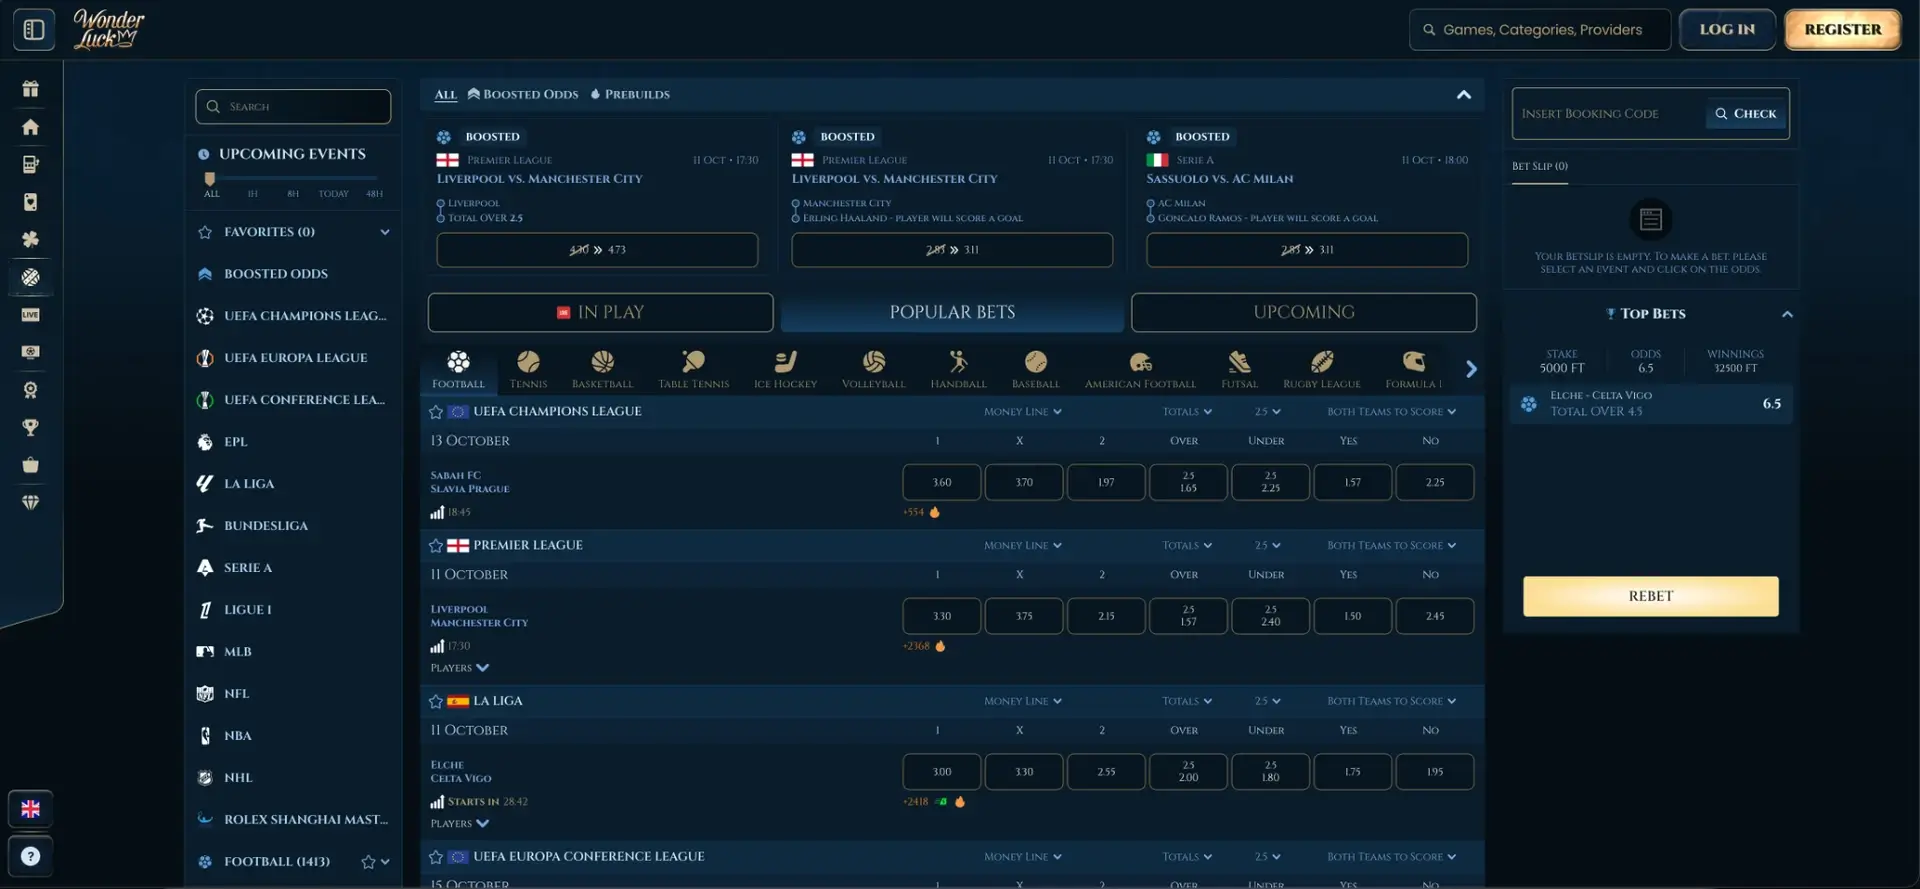Click the Register button
The image size is (1920, 889).
pyautogui.click(x=1842, y=29)
